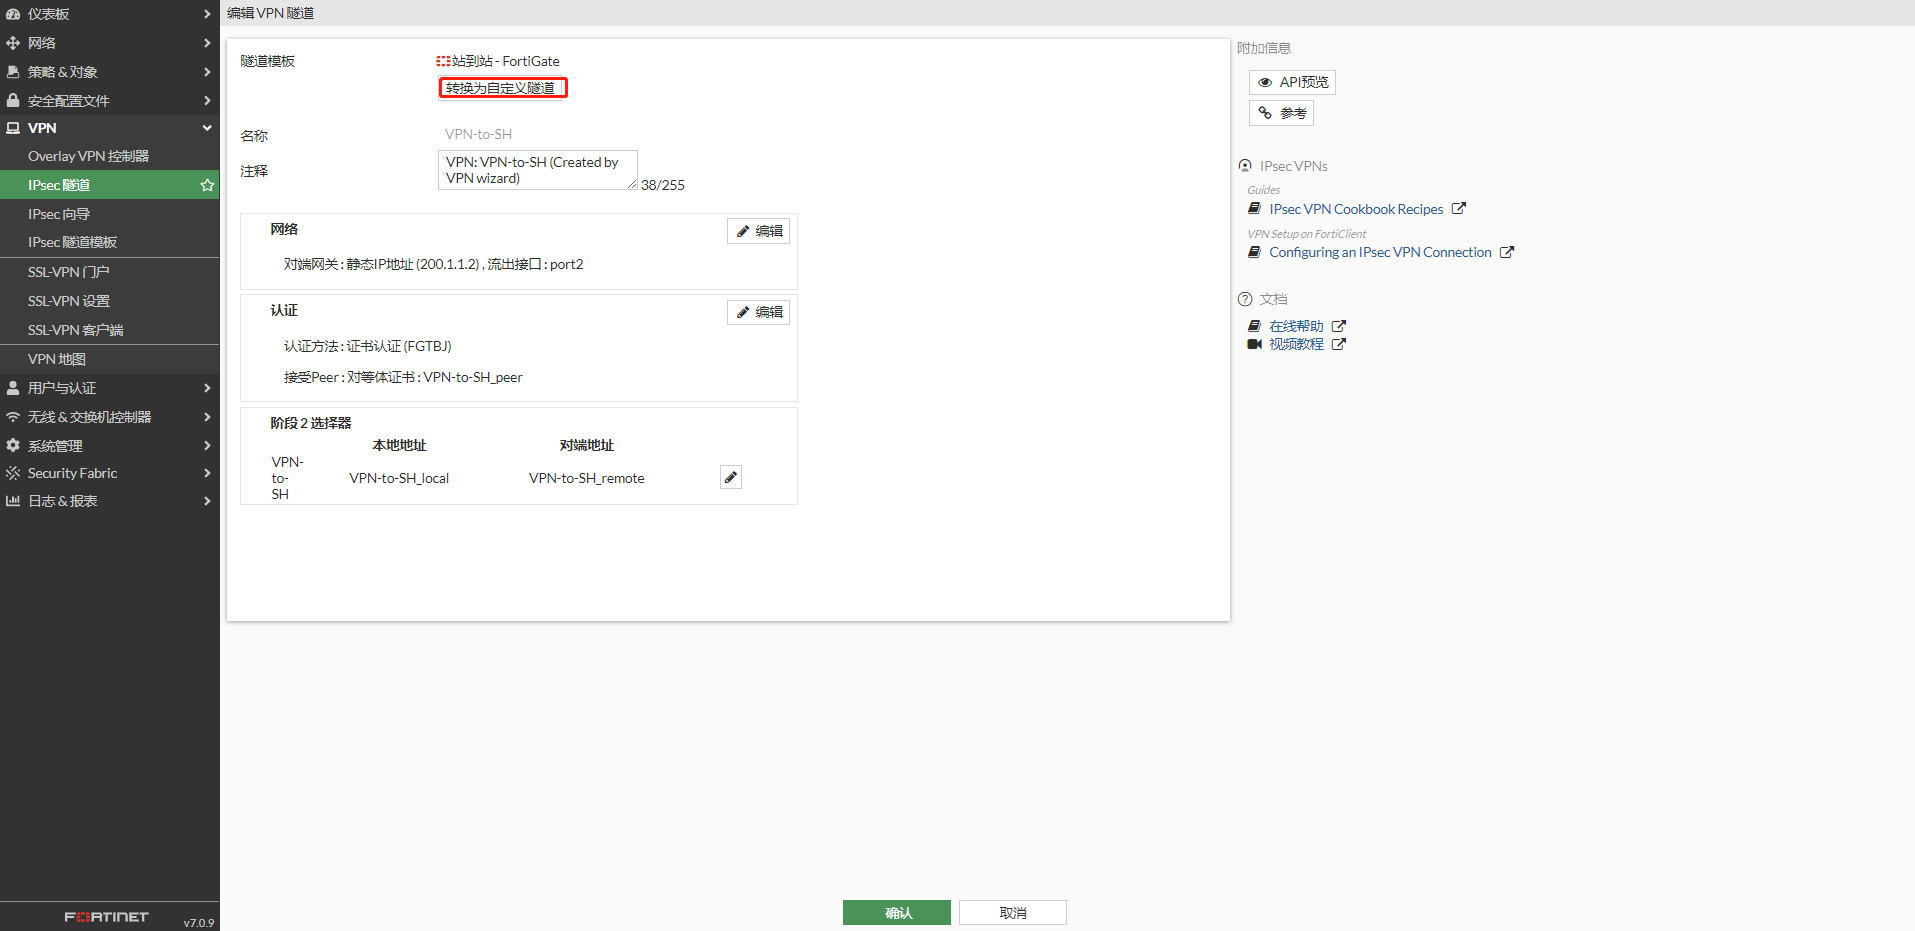
Task: Click the pencil icon for phase 2 selector
Action: [x=731, y=478]
